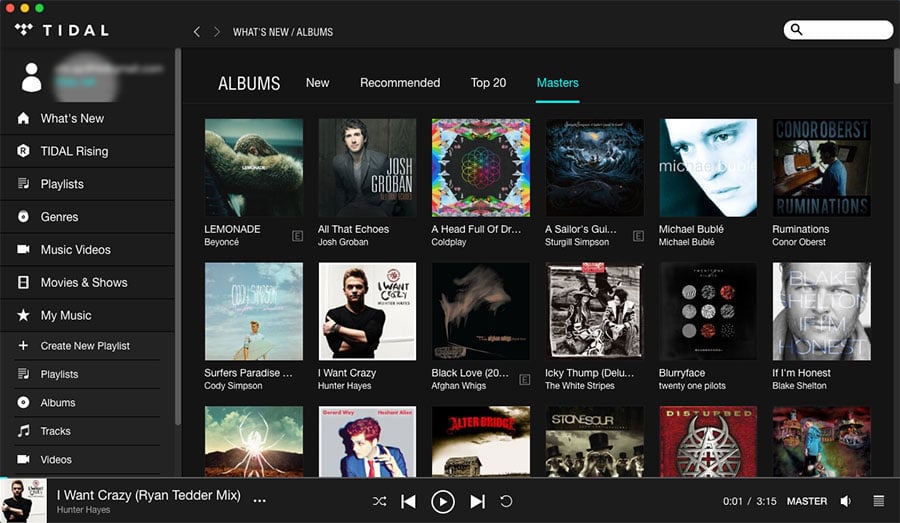Click explicit badge next to LEMONADE

(297, 236)
